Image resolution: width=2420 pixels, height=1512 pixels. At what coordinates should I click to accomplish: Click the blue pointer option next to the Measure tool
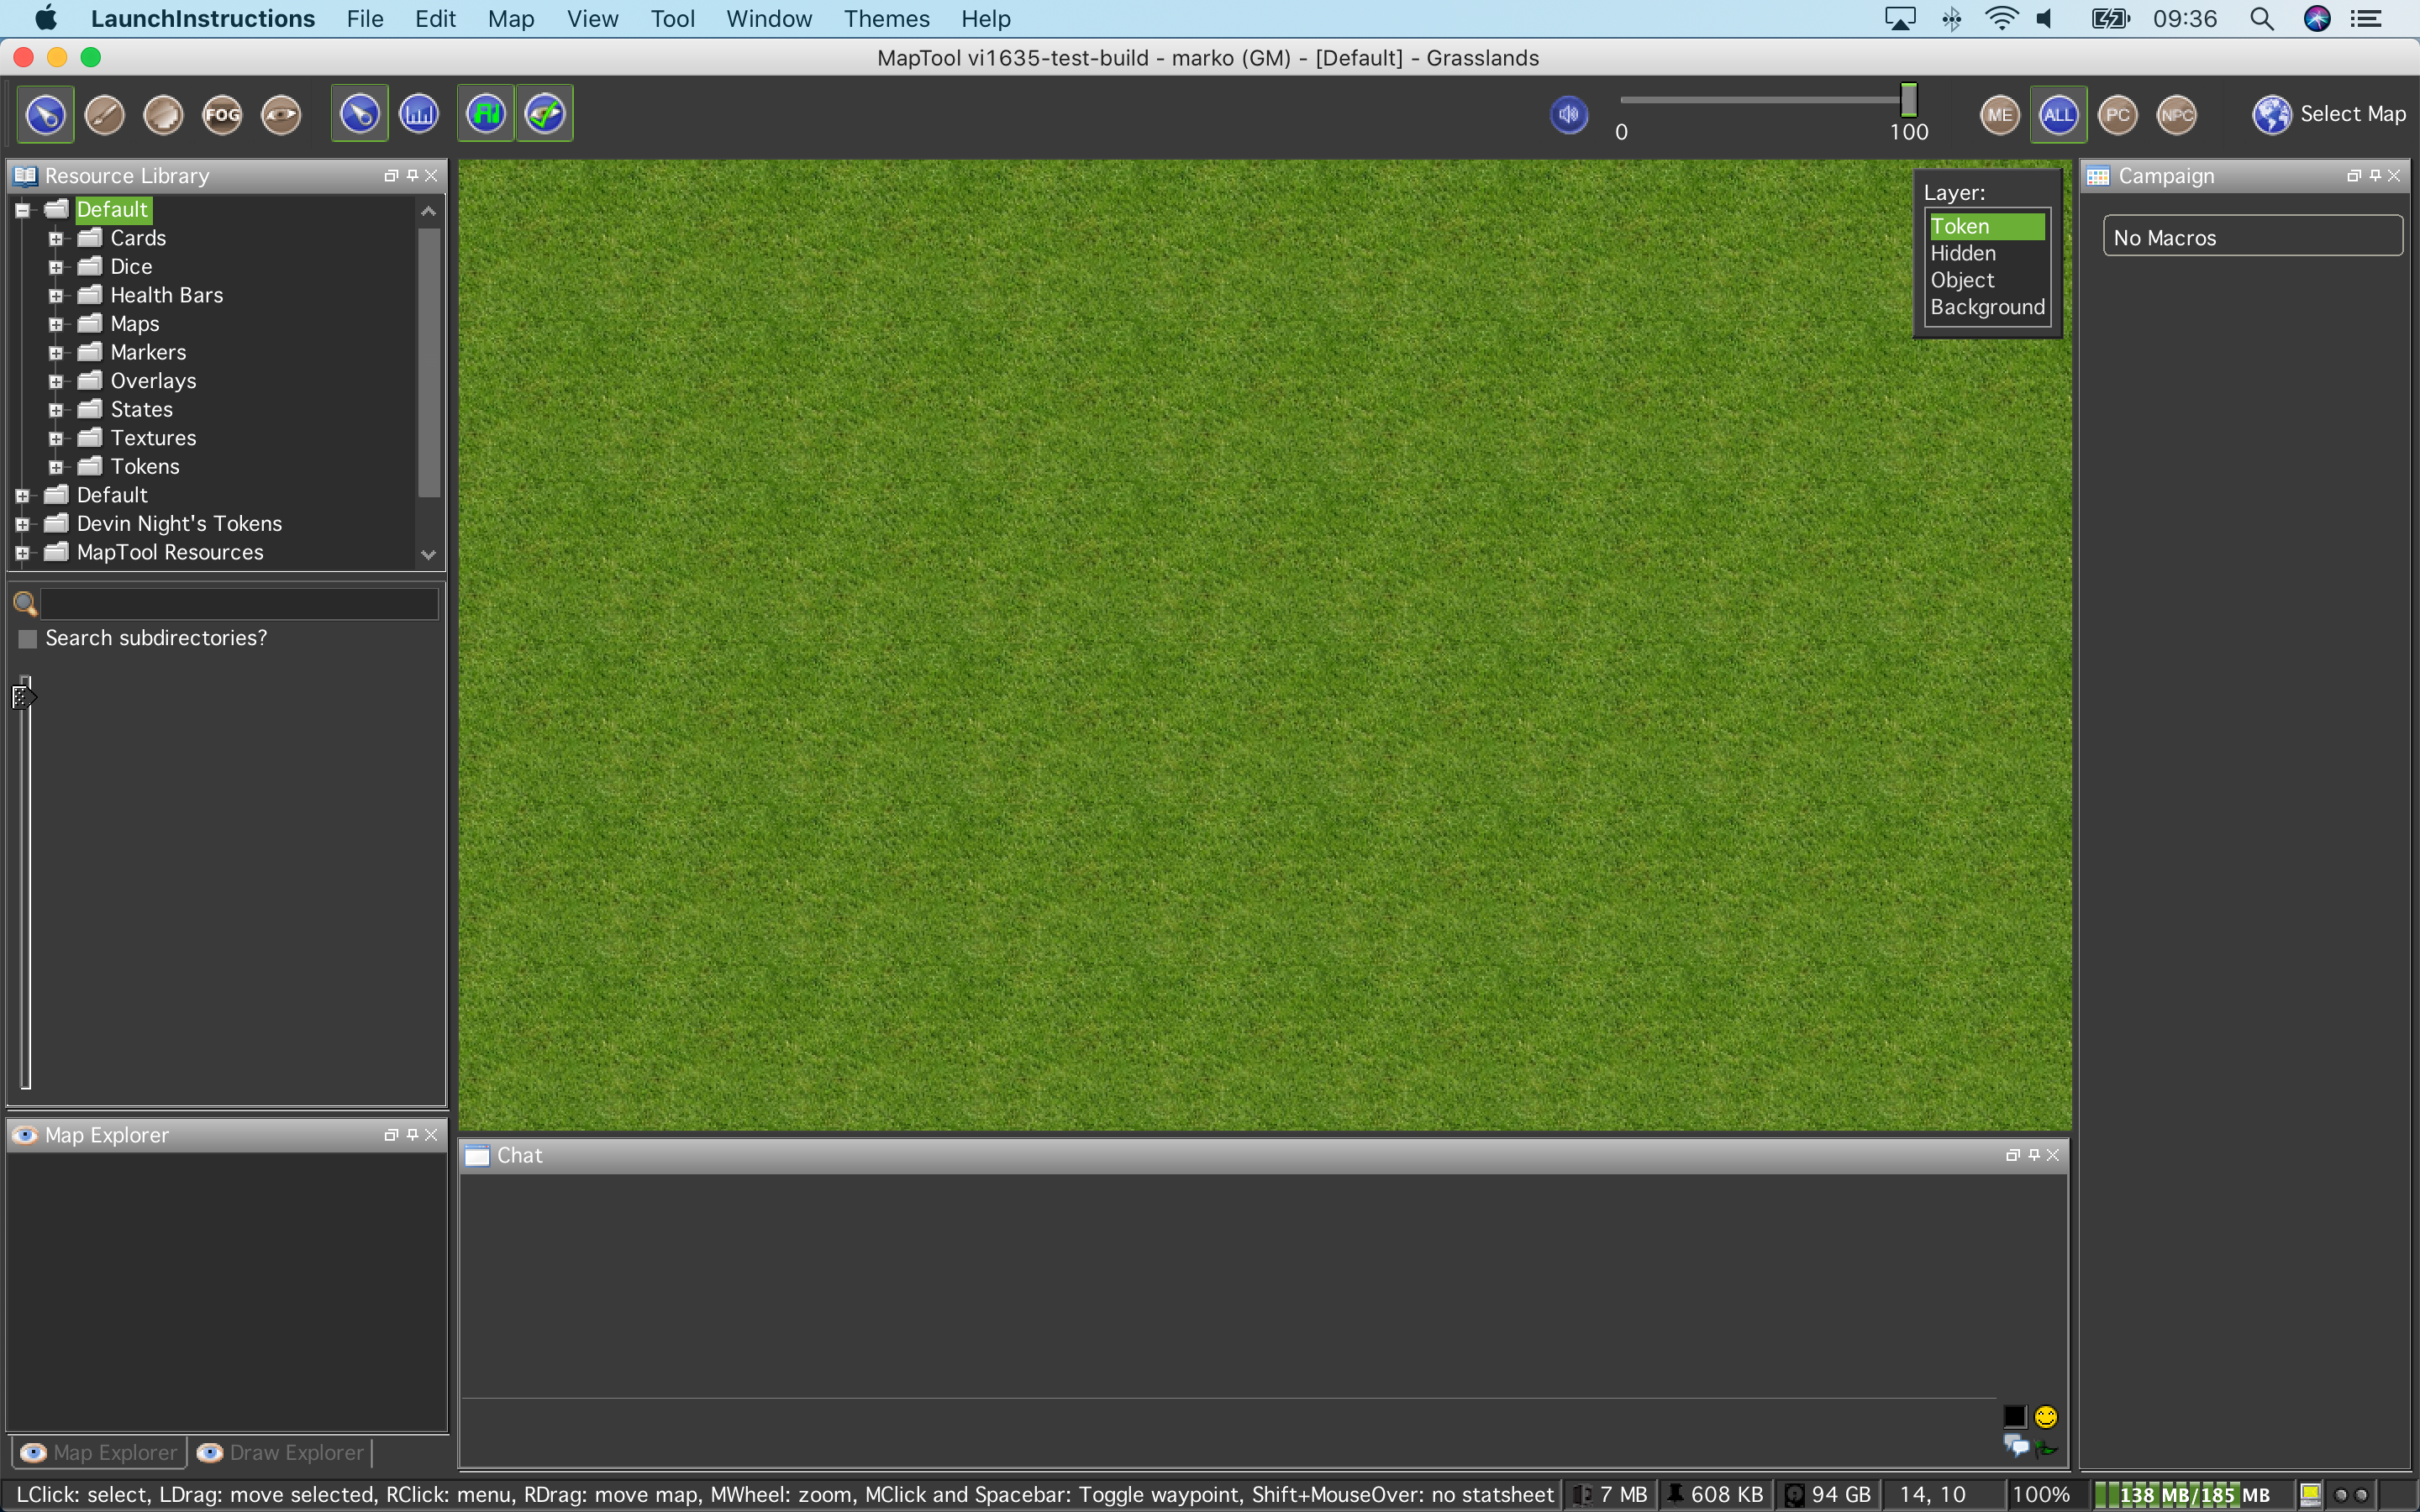pos(359,114)
